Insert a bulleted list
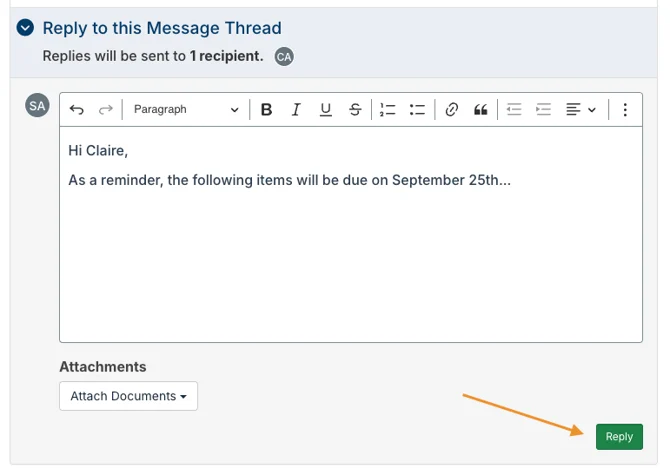Image resolution: width=670 pixels, height=475 pixels. click(417, 110)
